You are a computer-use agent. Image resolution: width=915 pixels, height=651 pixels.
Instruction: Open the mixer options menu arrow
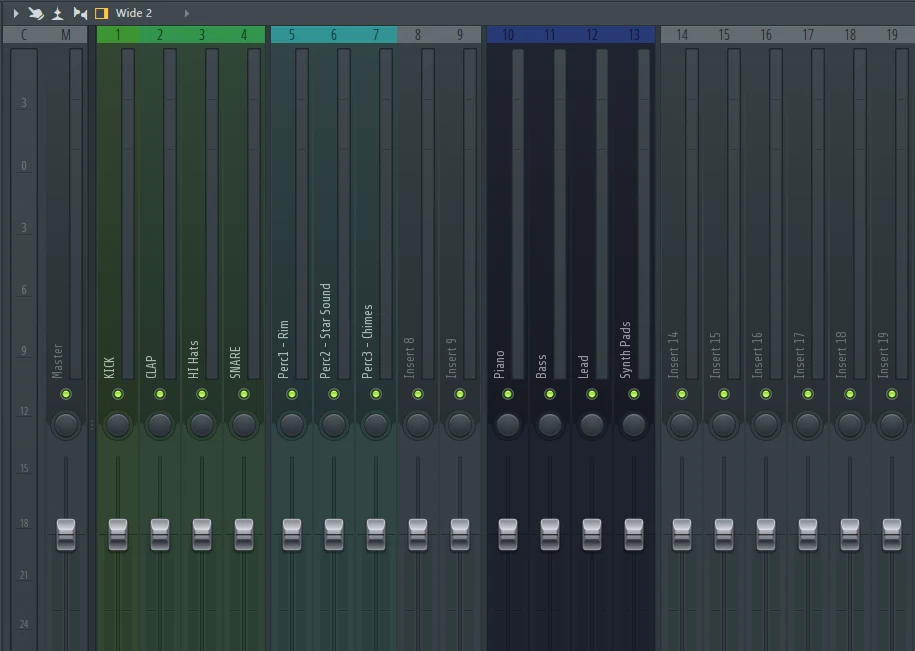[15, 13]
